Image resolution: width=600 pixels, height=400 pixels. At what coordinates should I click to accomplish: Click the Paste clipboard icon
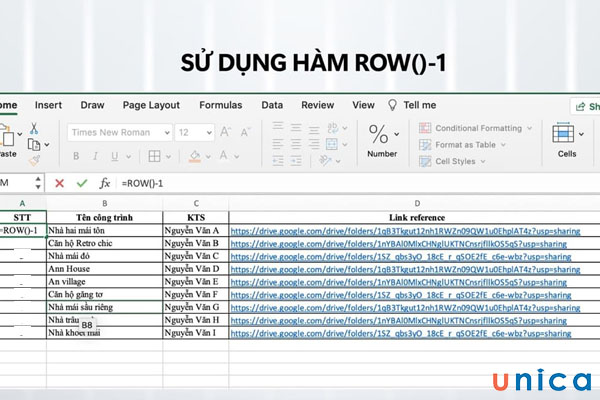pos(8,136)
